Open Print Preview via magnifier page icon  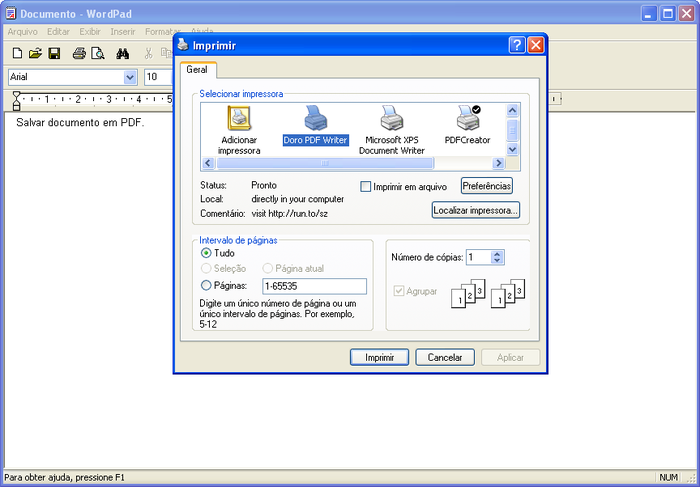(98, 54)
